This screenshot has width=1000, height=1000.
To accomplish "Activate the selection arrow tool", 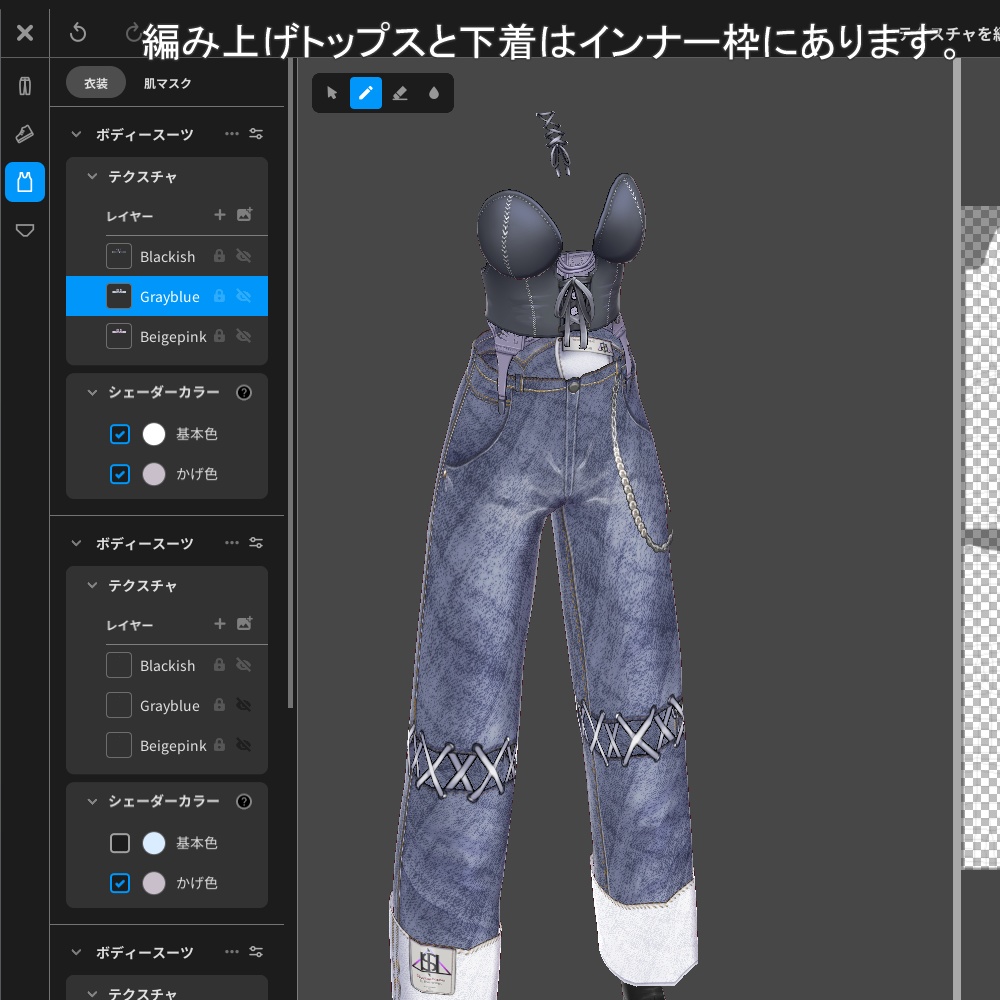I will coord(330,93).
